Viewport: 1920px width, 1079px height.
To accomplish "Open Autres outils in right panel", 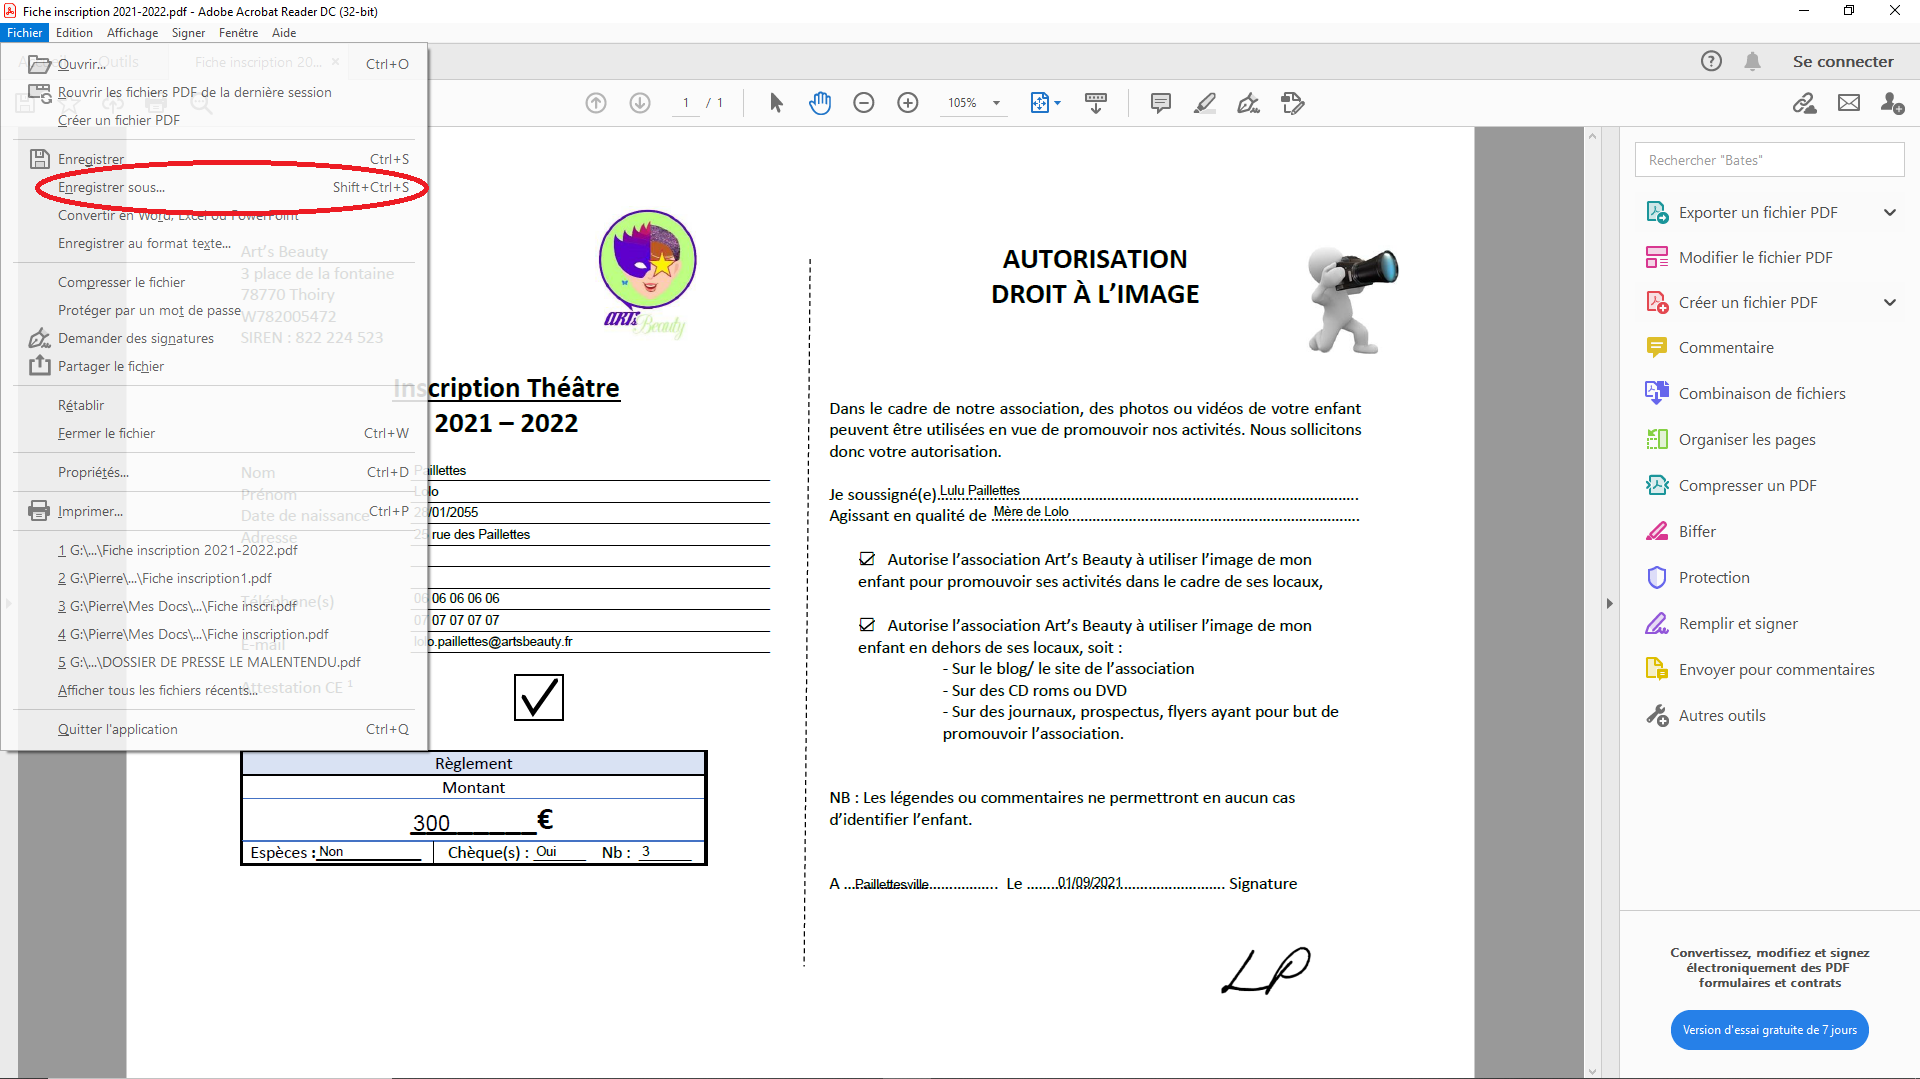I will pyautogui.click(x=1721, y=716).
